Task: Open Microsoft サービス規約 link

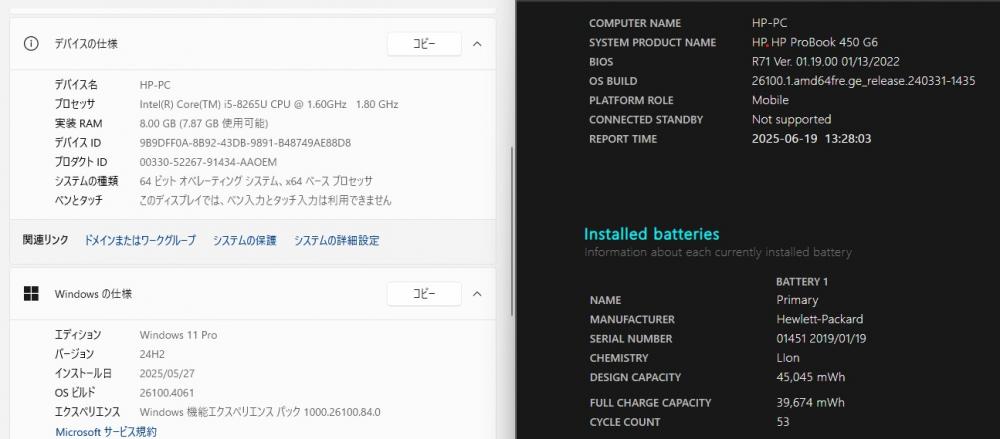Action: [106, 432]
